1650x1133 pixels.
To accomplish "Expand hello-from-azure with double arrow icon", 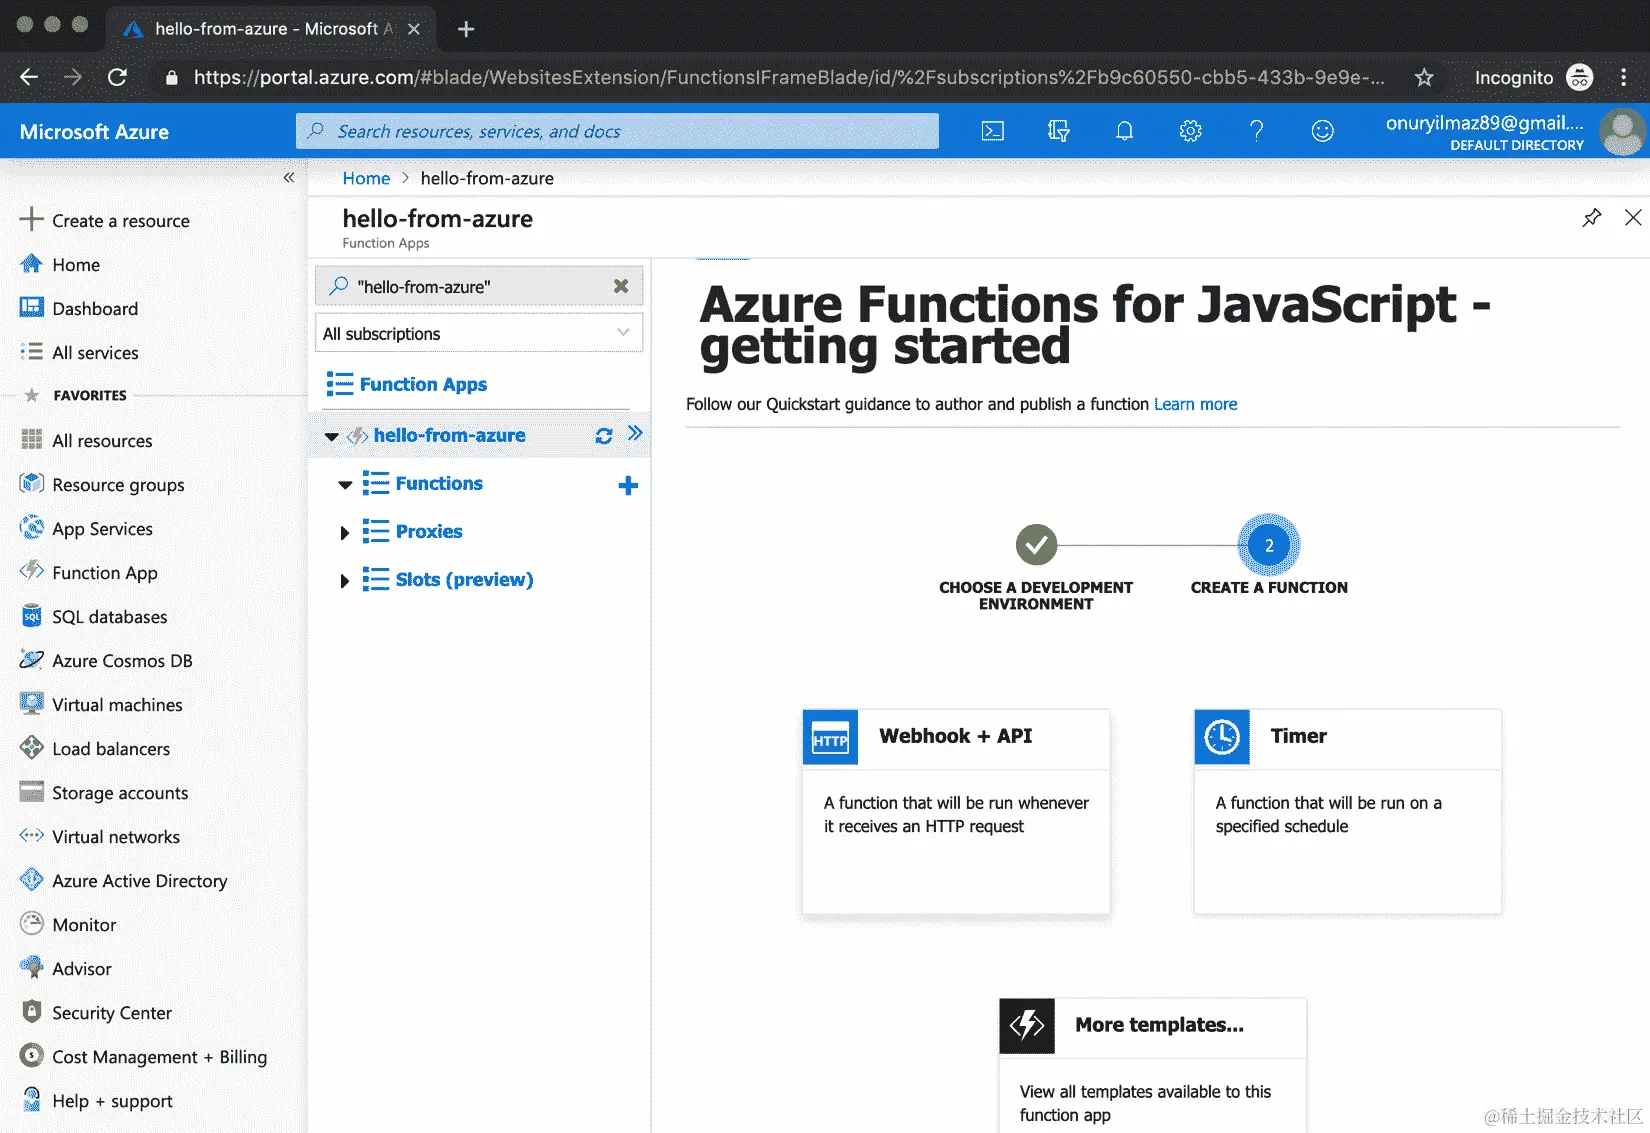I will click(x=635, y=433).
